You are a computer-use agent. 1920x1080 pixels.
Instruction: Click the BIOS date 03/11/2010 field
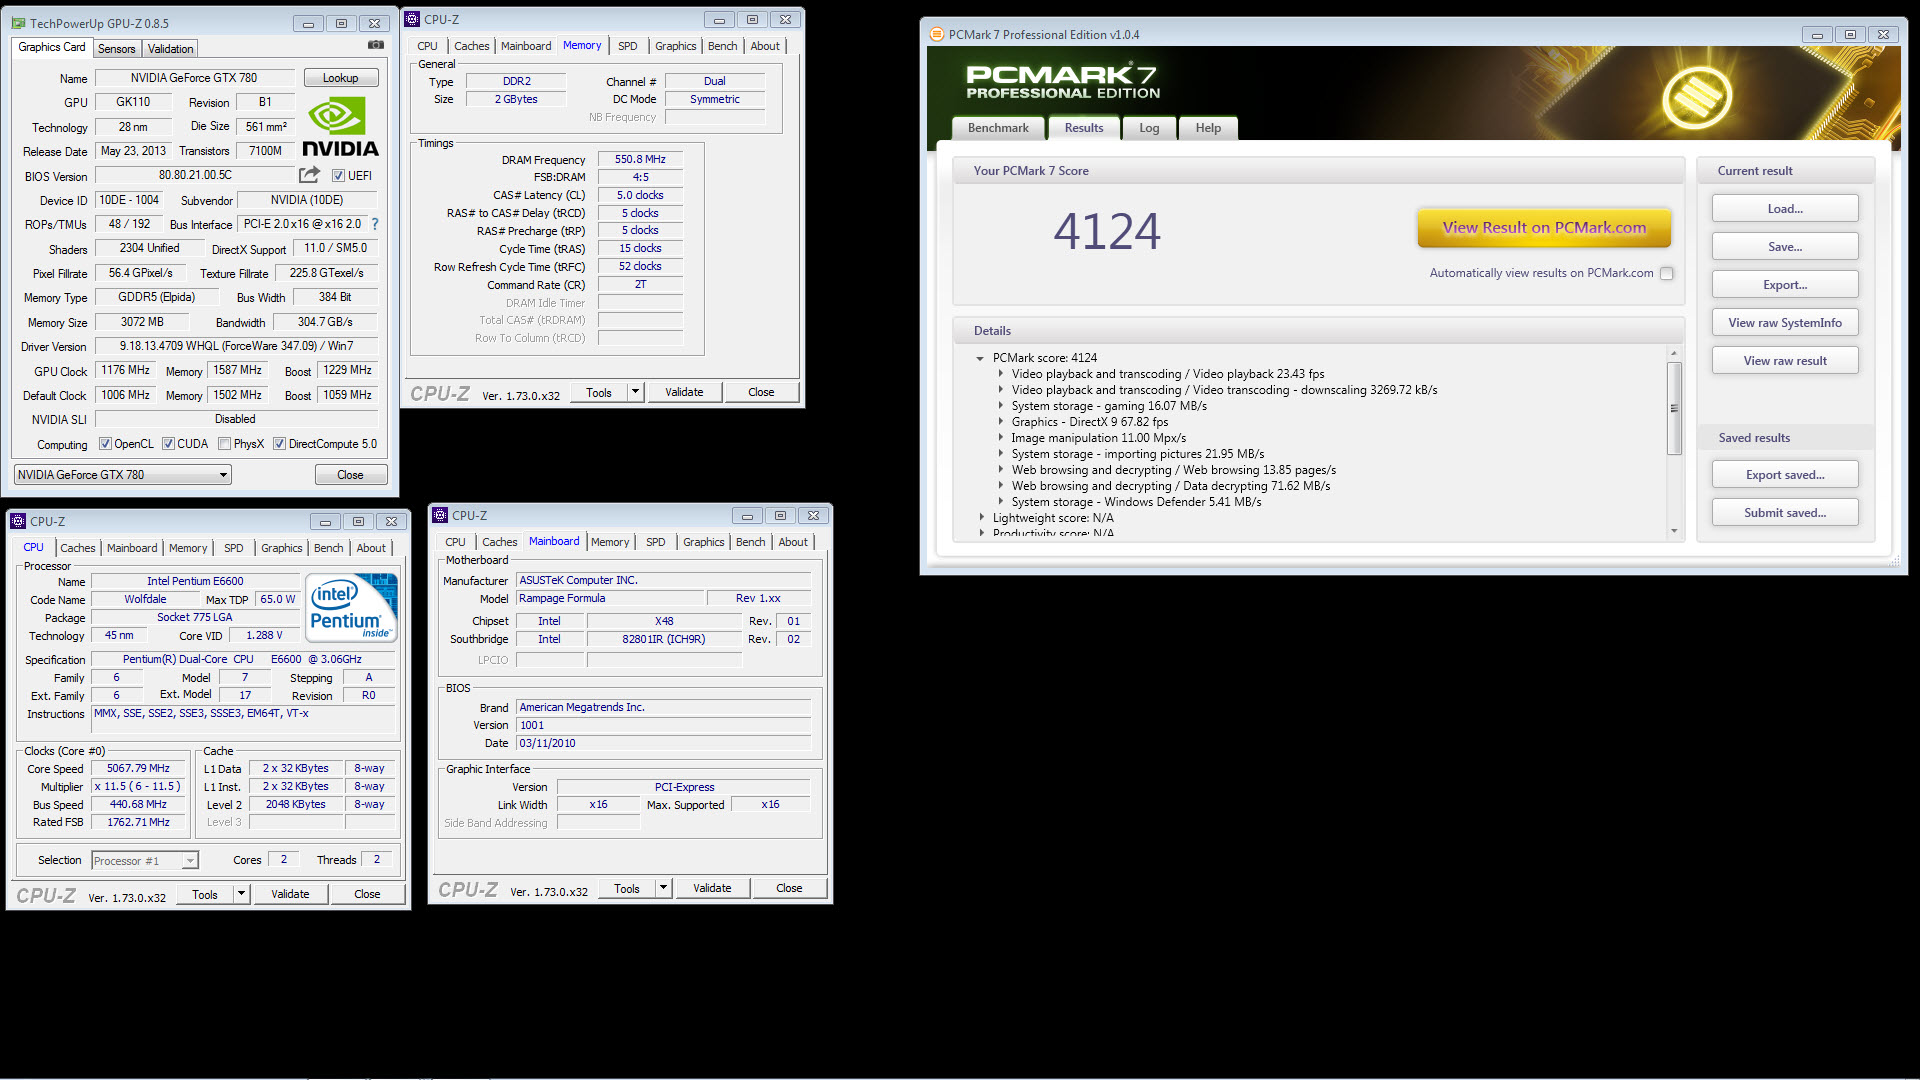[x=663, y=744]
